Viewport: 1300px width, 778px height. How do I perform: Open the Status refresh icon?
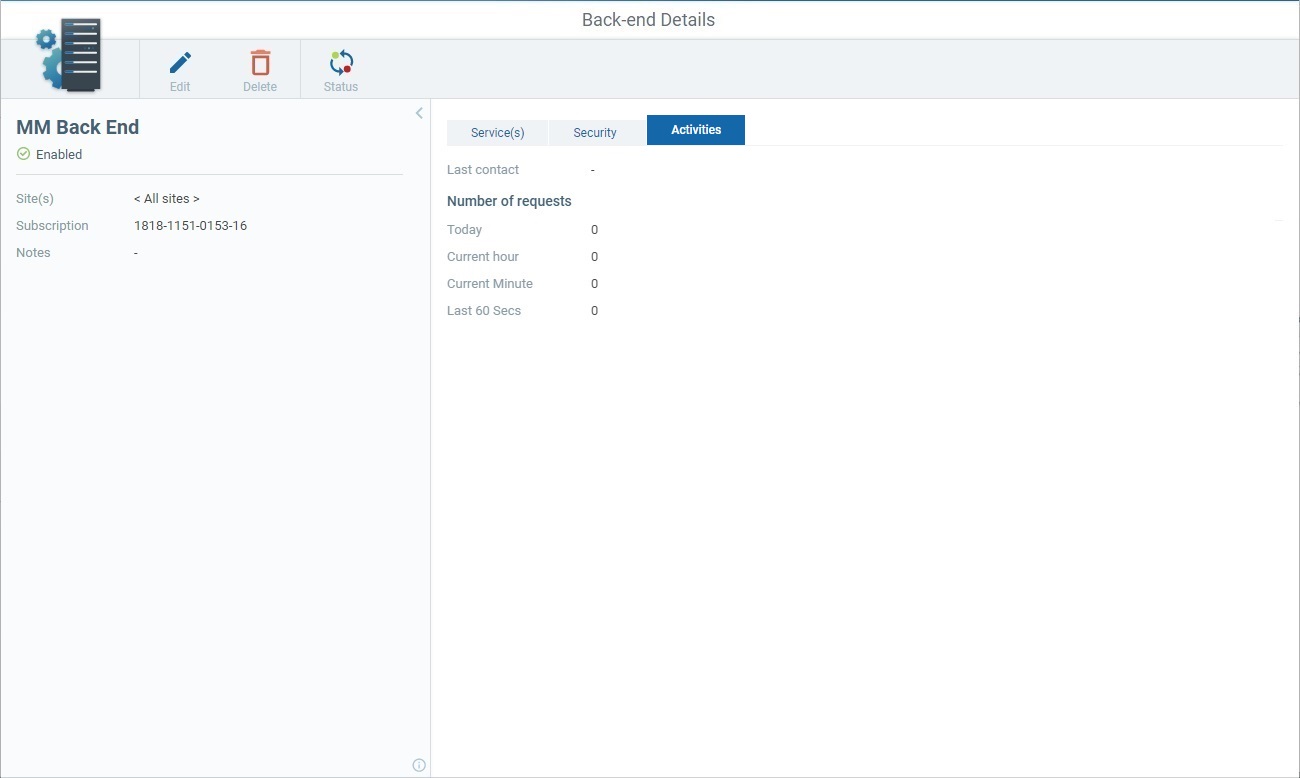340,62
